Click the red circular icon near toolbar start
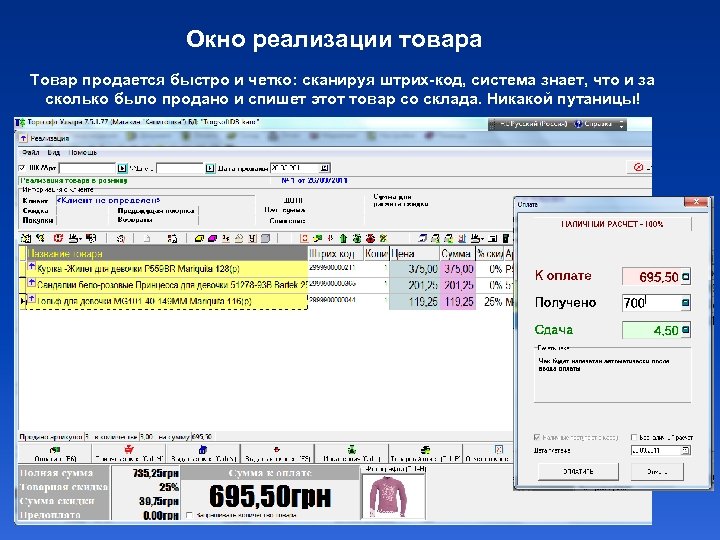720x540 pixels. point(58,238)
